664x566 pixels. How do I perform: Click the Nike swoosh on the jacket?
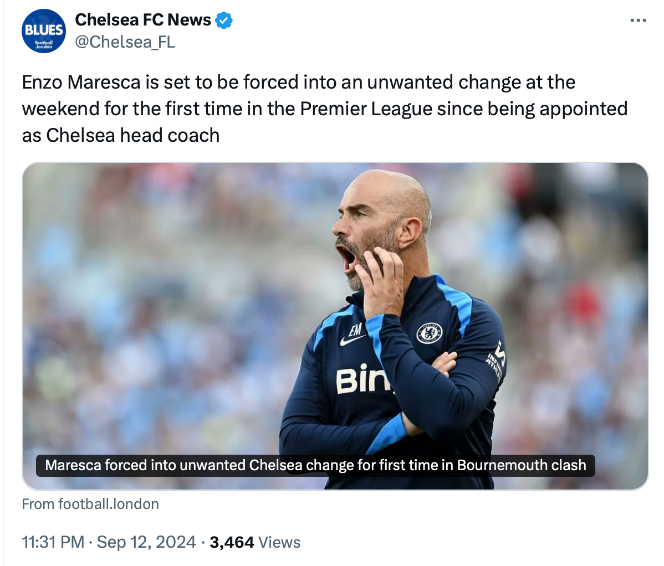pos(352,340)
